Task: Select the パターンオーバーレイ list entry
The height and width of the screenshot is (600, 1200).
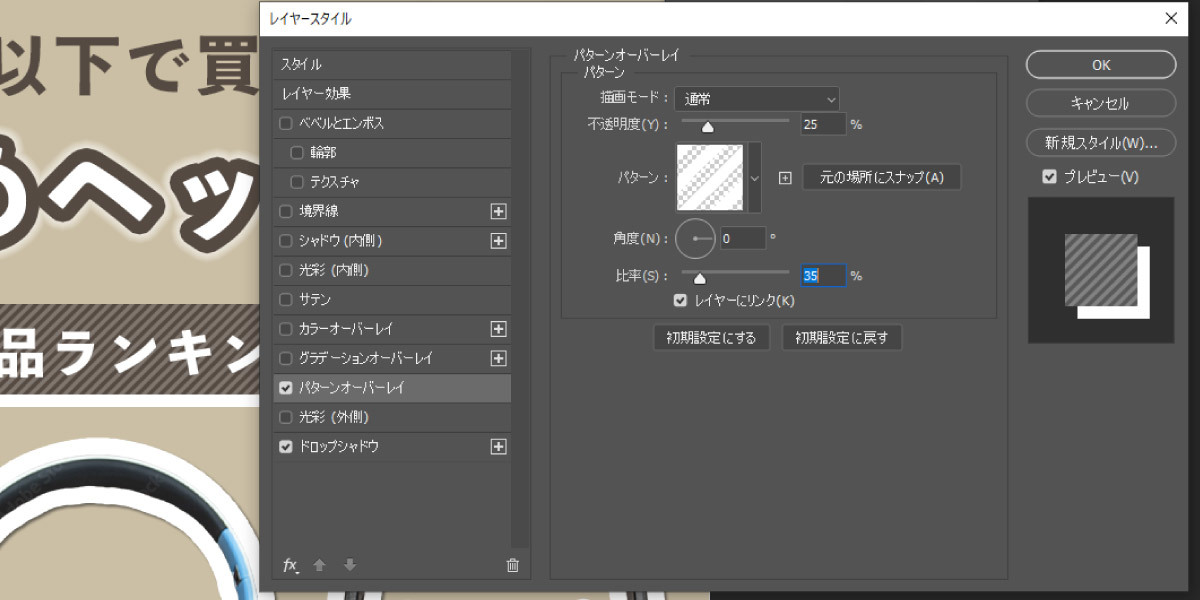Action: 392,388
